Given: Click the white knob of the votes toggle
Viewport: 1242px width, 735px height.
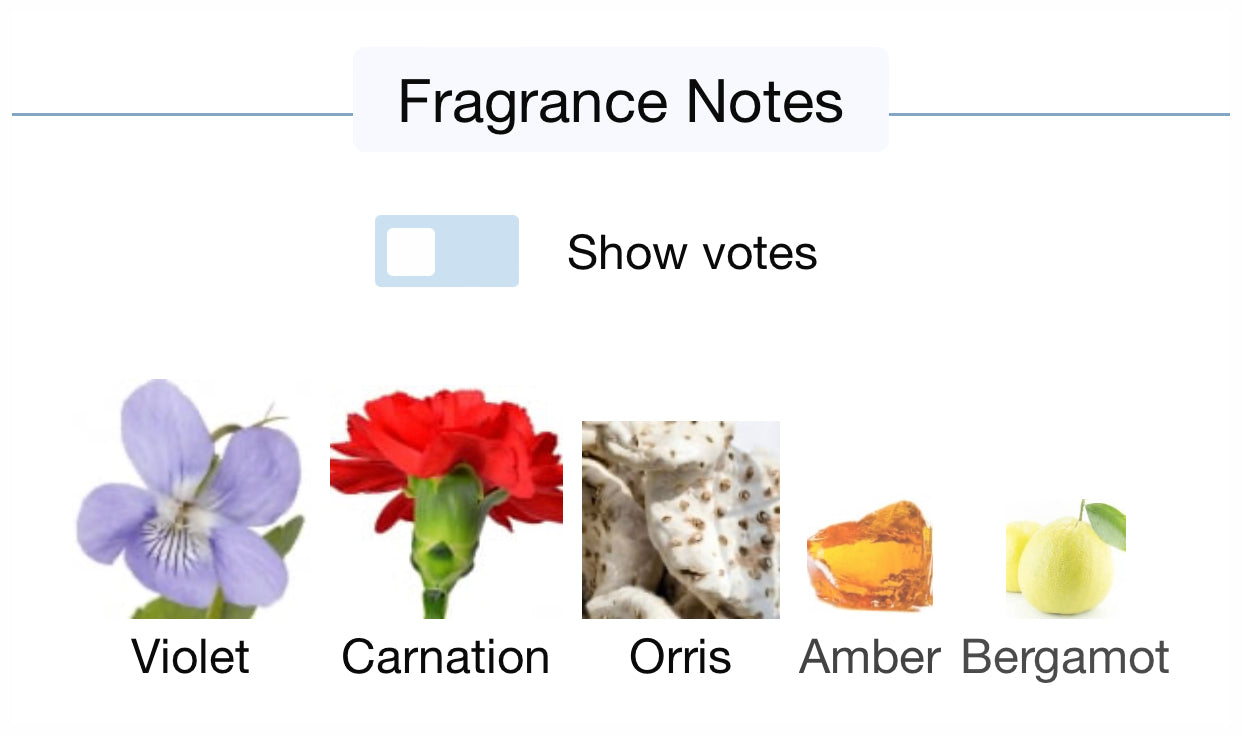Looking at the screenshot, I should (x=411, y=251).
